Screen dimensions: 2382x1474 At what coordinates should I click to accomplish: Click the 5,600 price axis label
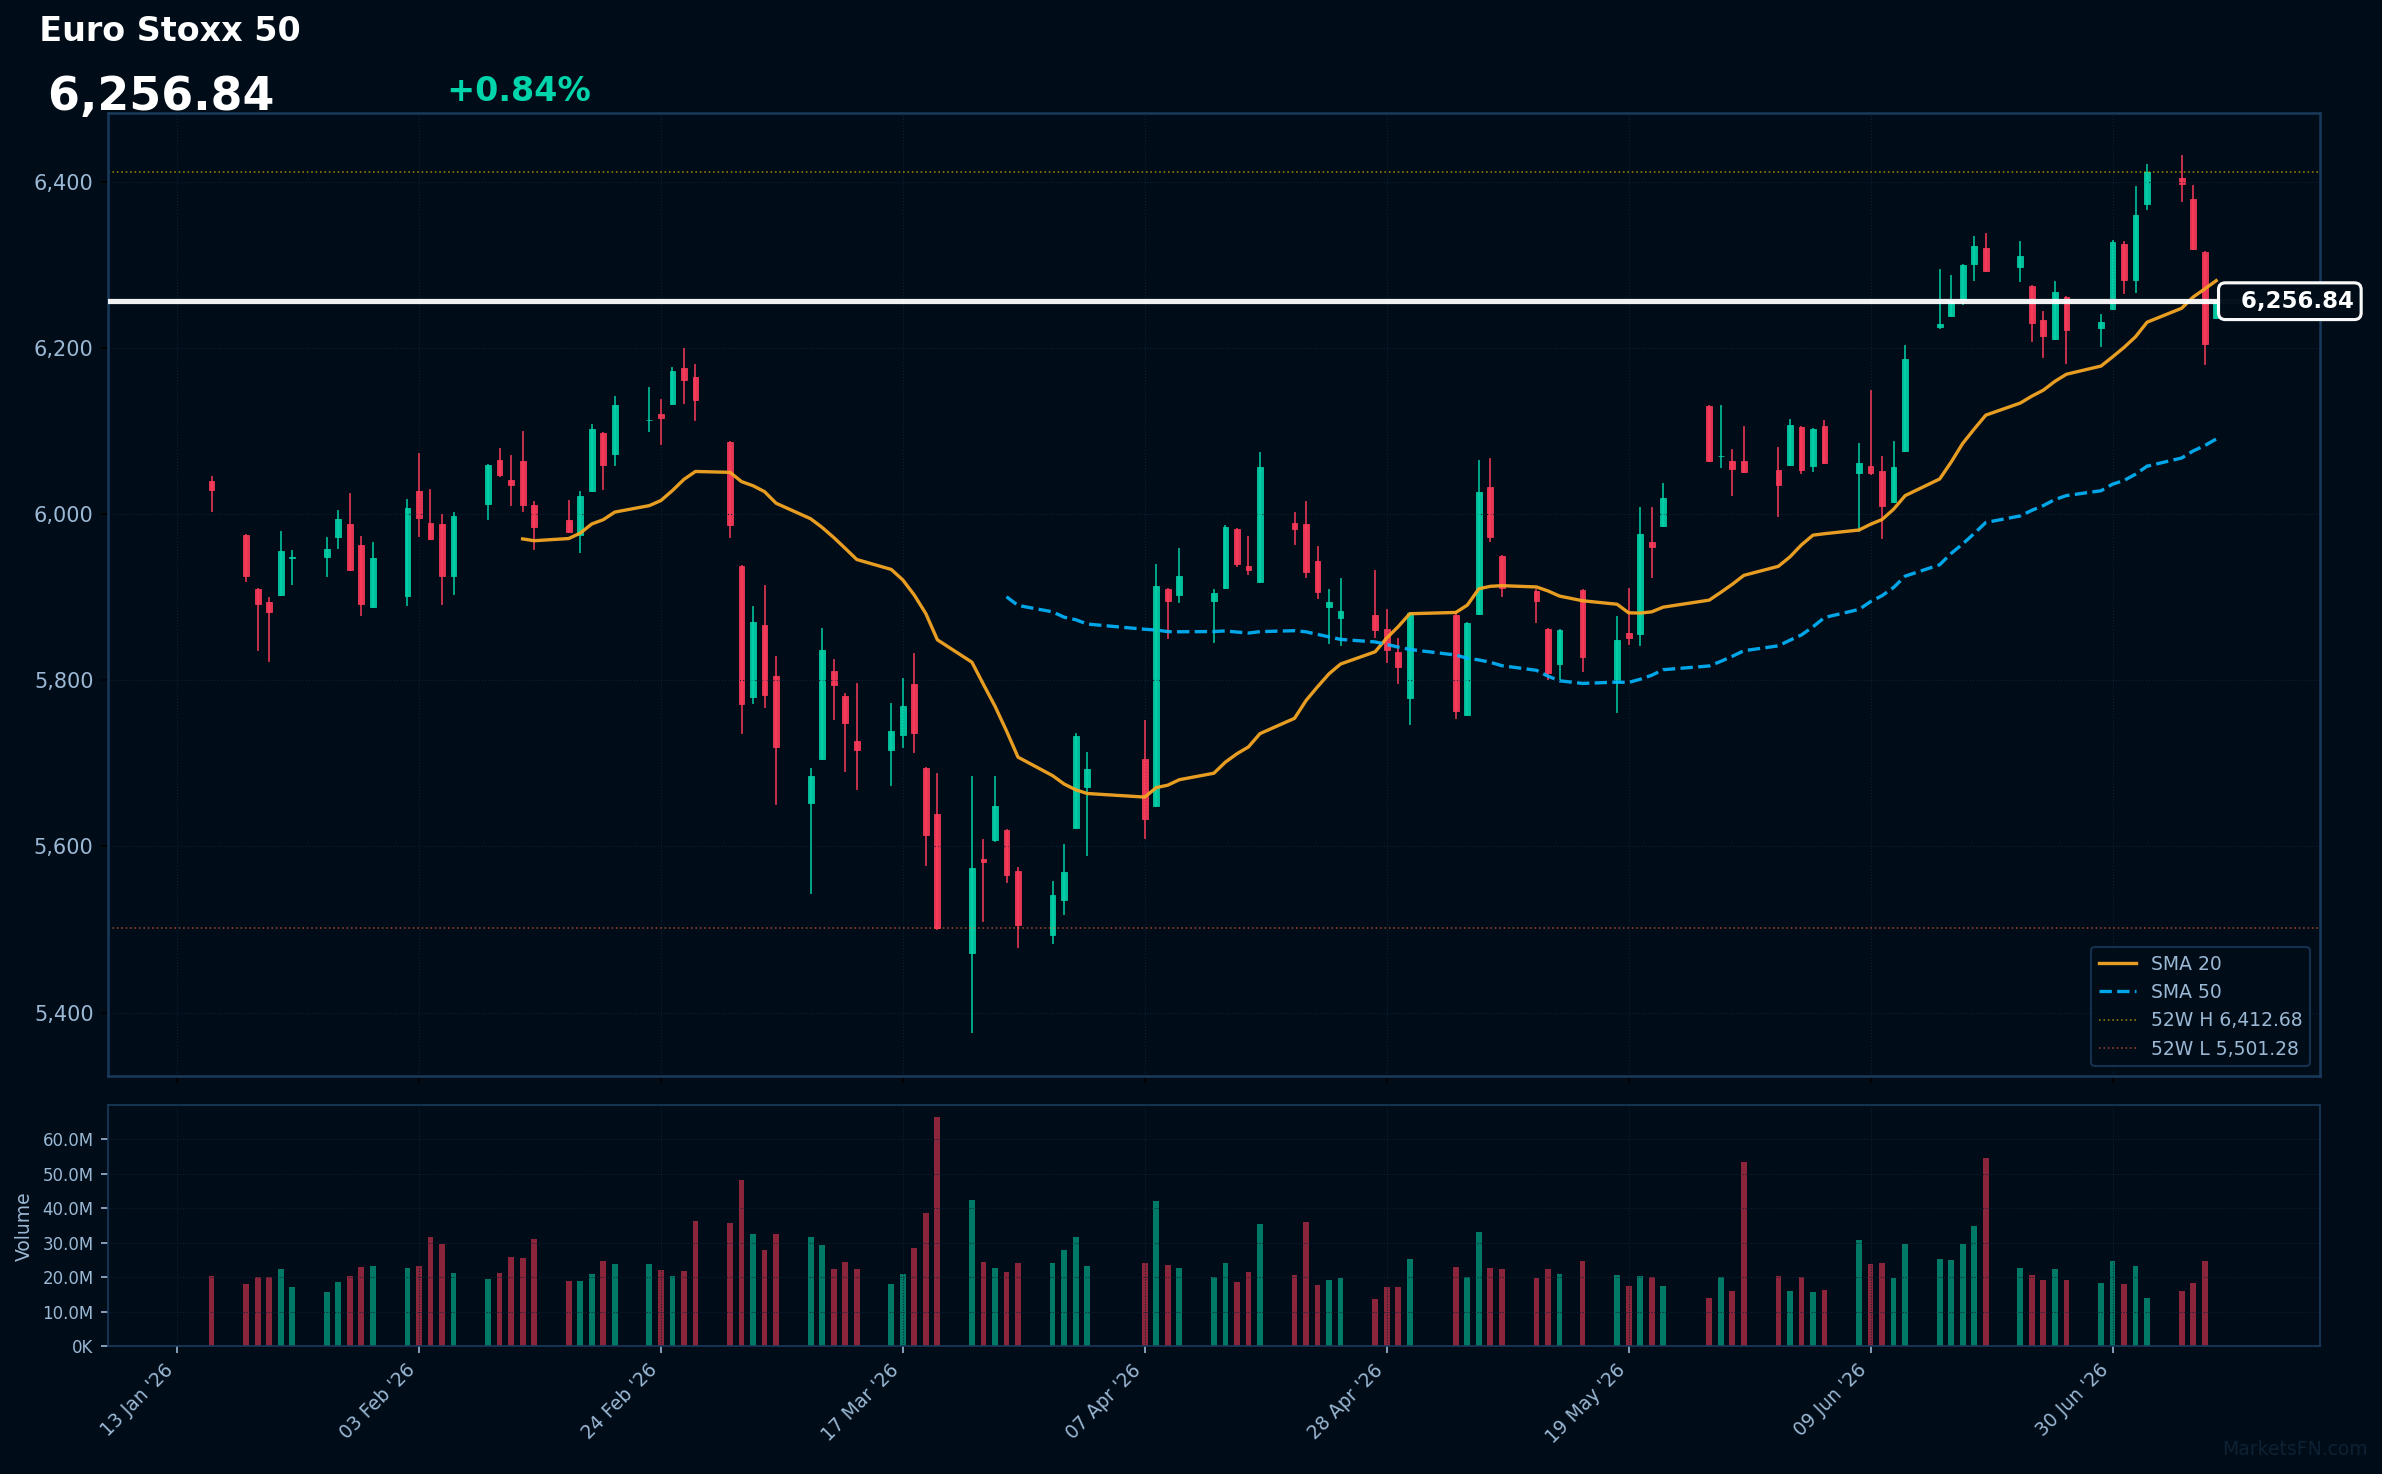tap(63, 847)
